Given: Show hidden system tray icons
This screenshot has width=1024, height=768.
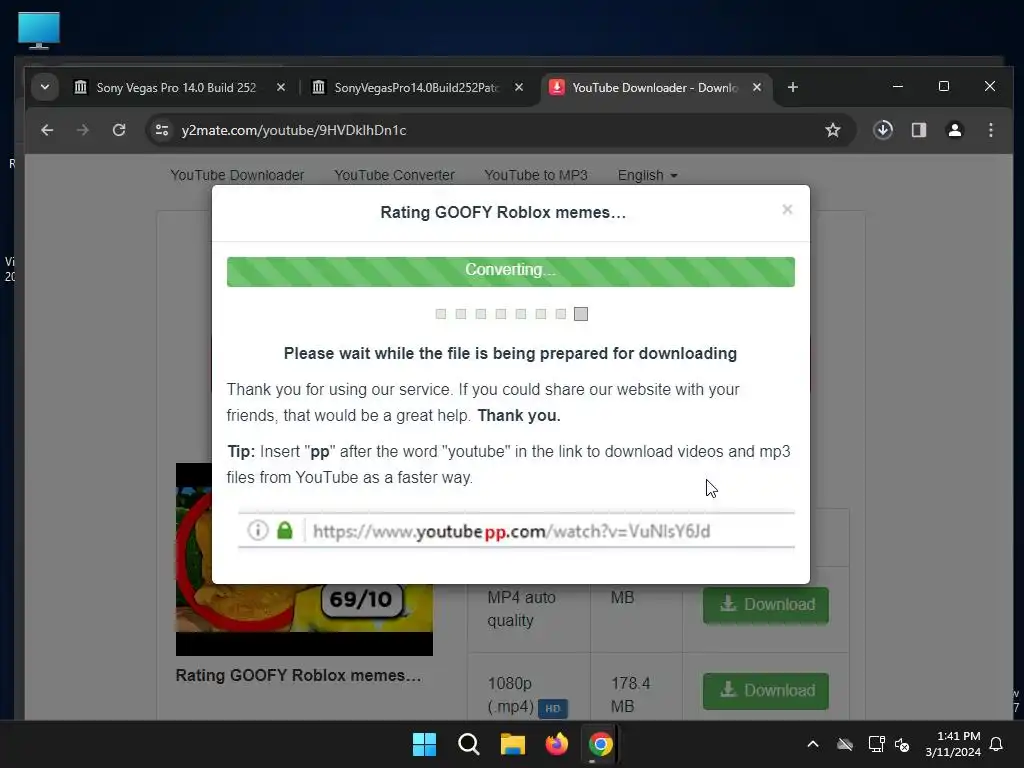Looking at the screenshot, I should tap(813, 744).
